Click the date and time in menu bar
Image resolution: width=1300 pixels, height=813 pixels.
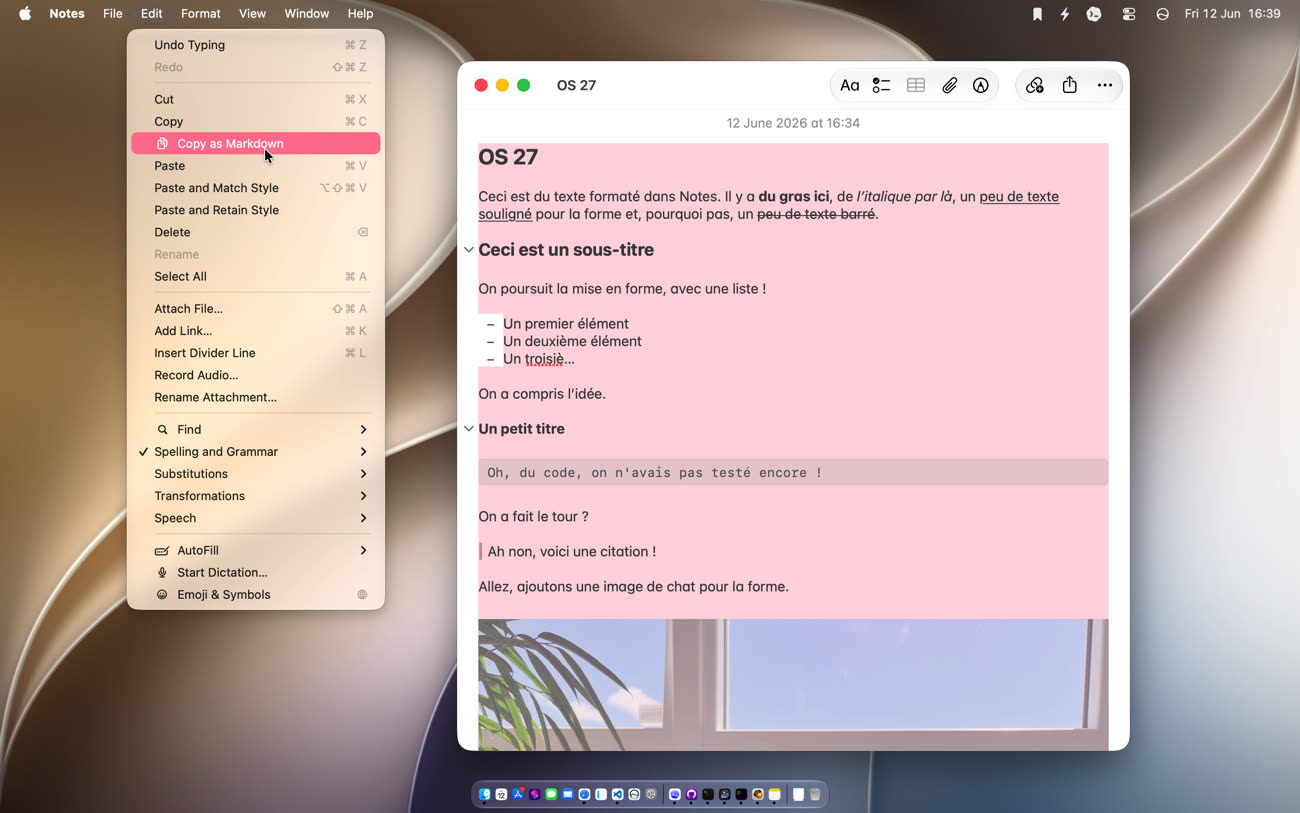1232,14
